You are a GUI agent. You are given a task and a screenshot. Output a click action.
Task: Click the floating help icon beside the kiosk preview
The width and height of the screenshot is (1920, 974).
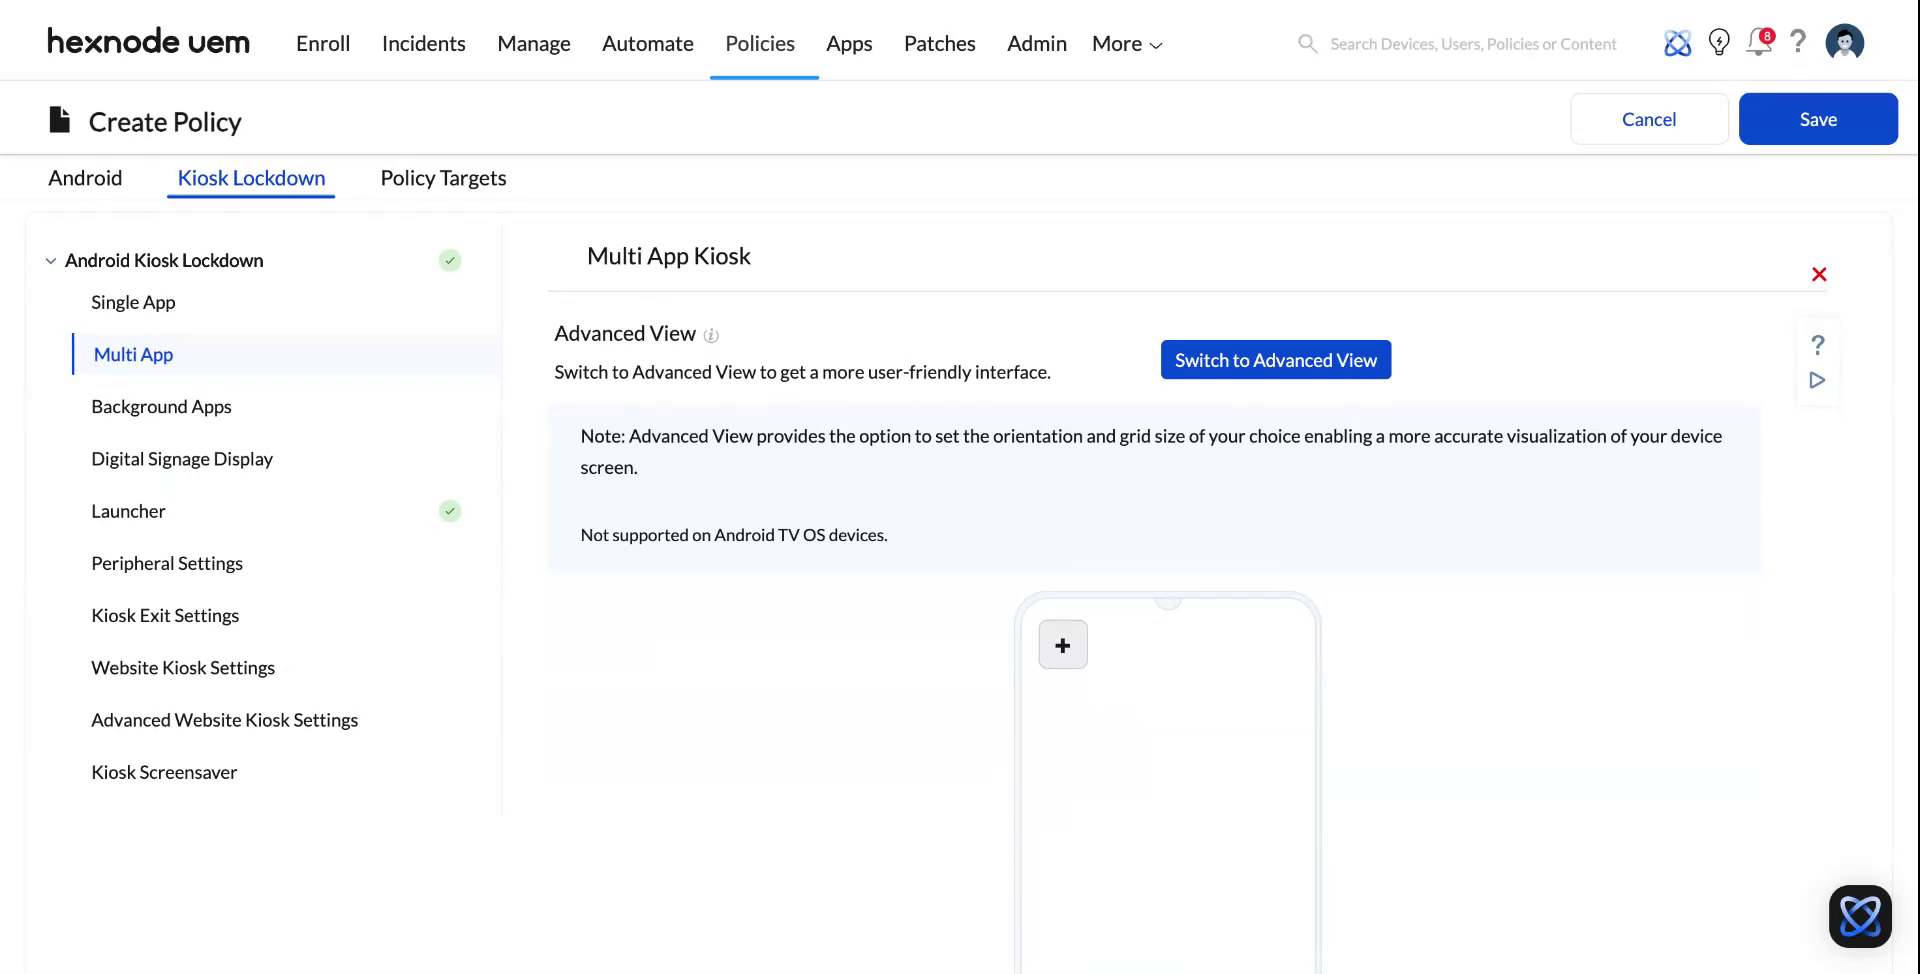(x=1817, y=344)
